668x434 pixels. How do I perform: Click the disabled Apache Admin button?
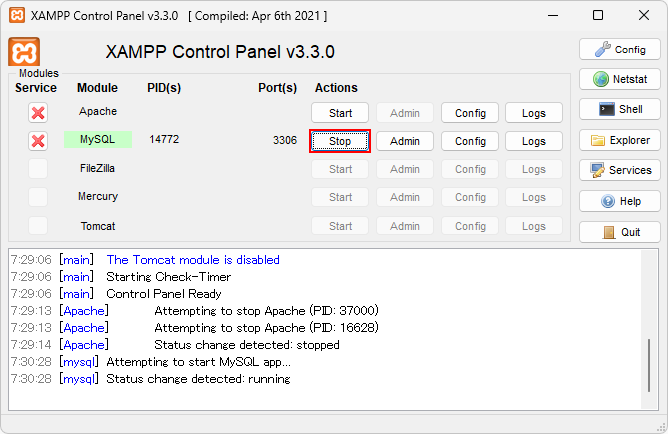405,113
